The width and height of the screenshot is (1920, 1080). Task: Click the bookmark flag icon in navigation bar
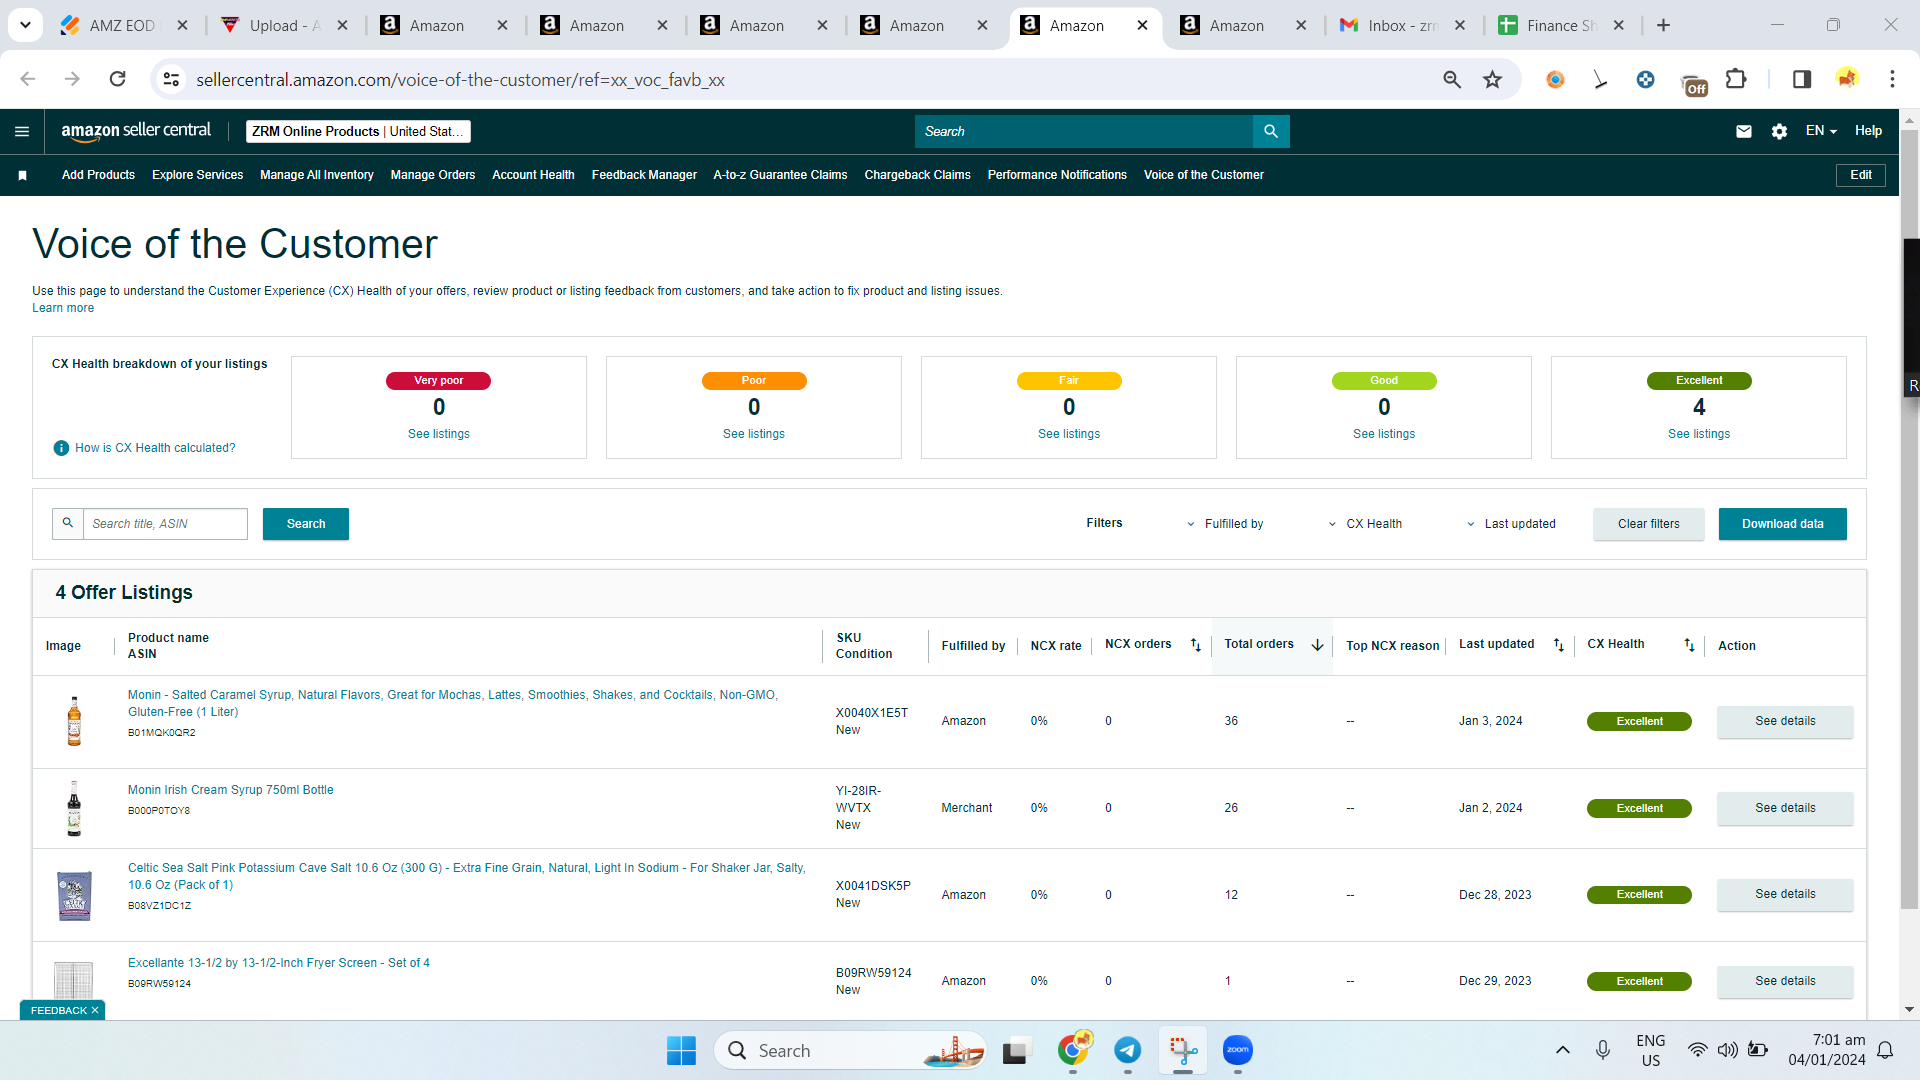pyautogui.click(x=22, y=175)
